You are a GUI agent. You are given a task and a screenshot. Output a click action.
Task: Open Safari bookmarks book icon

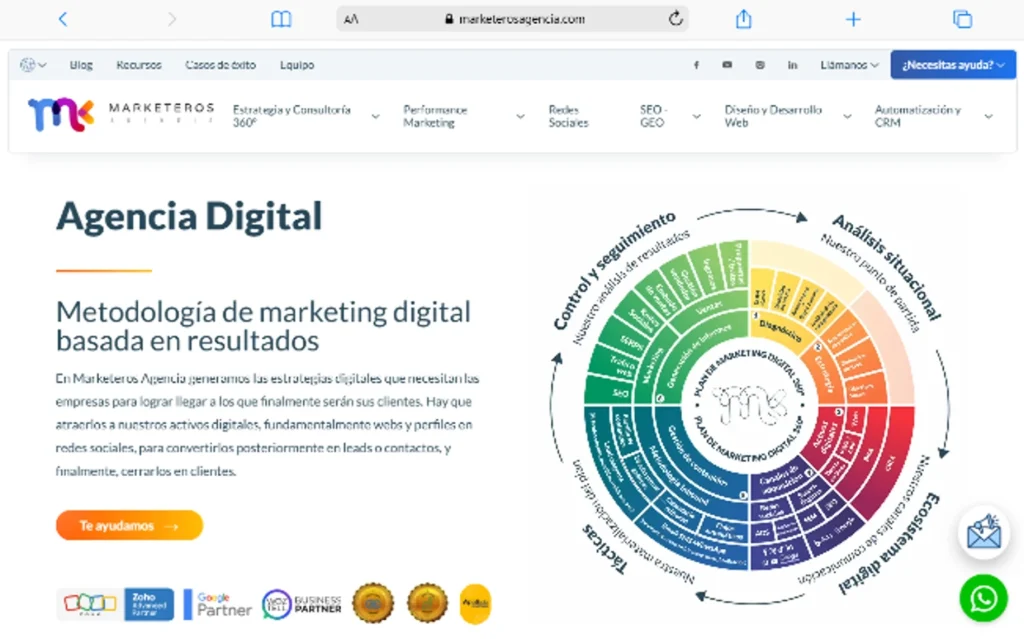281,19
